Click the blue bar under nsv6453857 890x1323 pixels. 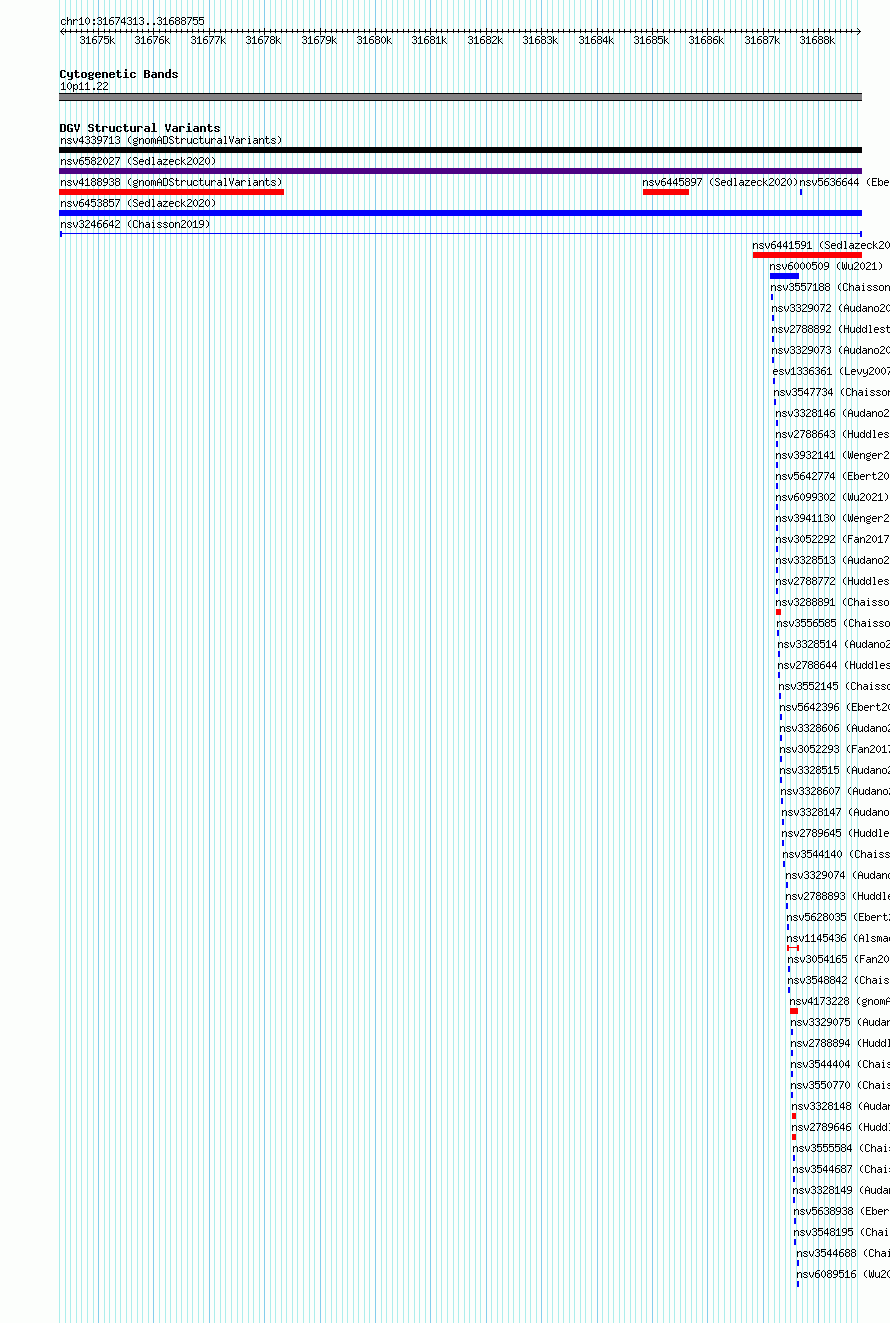[460, 213]
